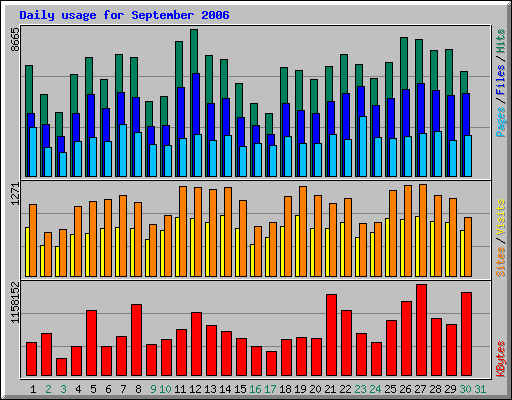Click the Hits legend label
The width and height of the screenshot is (512, 400).
[x=500, y=41]
